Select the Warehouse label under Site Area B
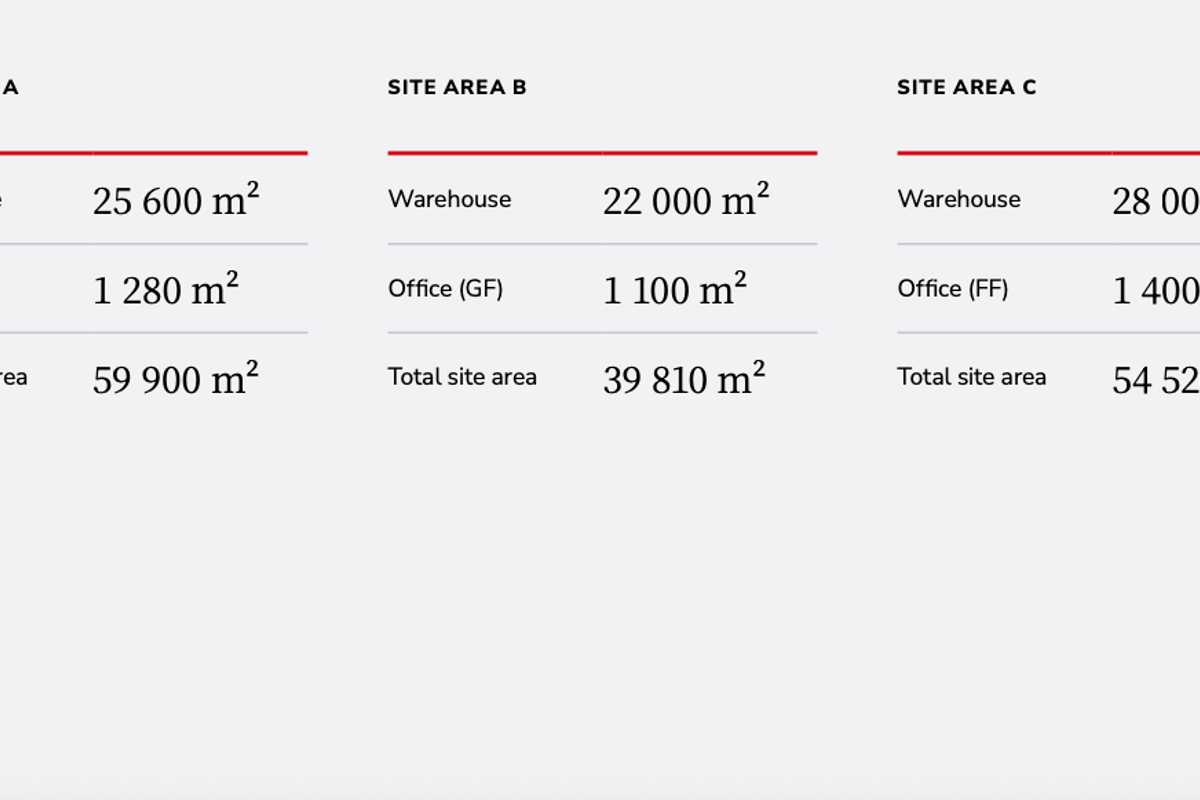 [449, 199]
